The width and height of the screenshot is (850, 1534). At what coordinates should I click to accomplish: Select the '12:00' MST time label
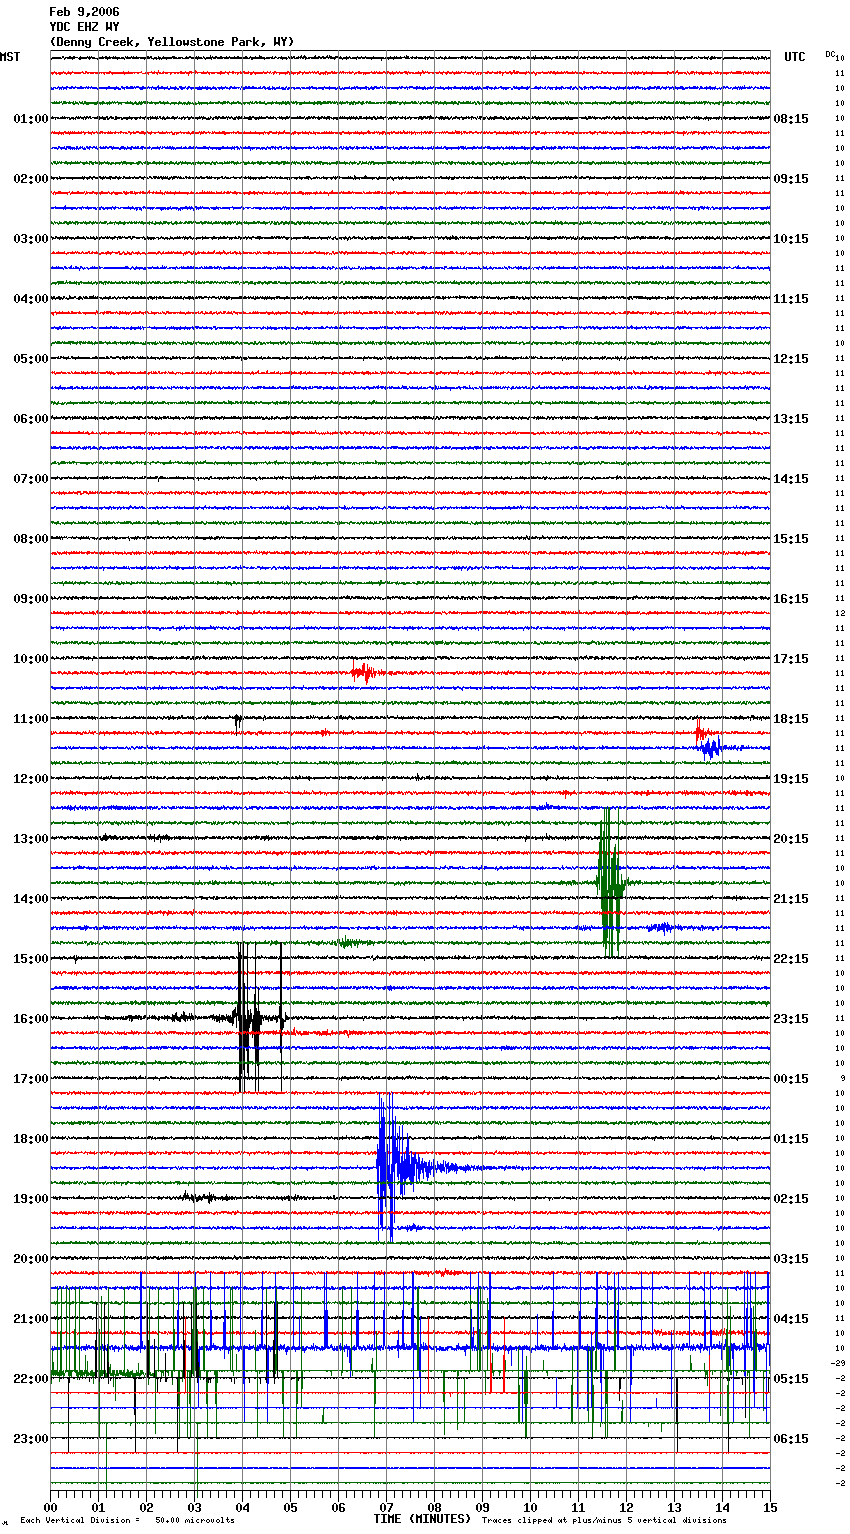click(31, 779)
